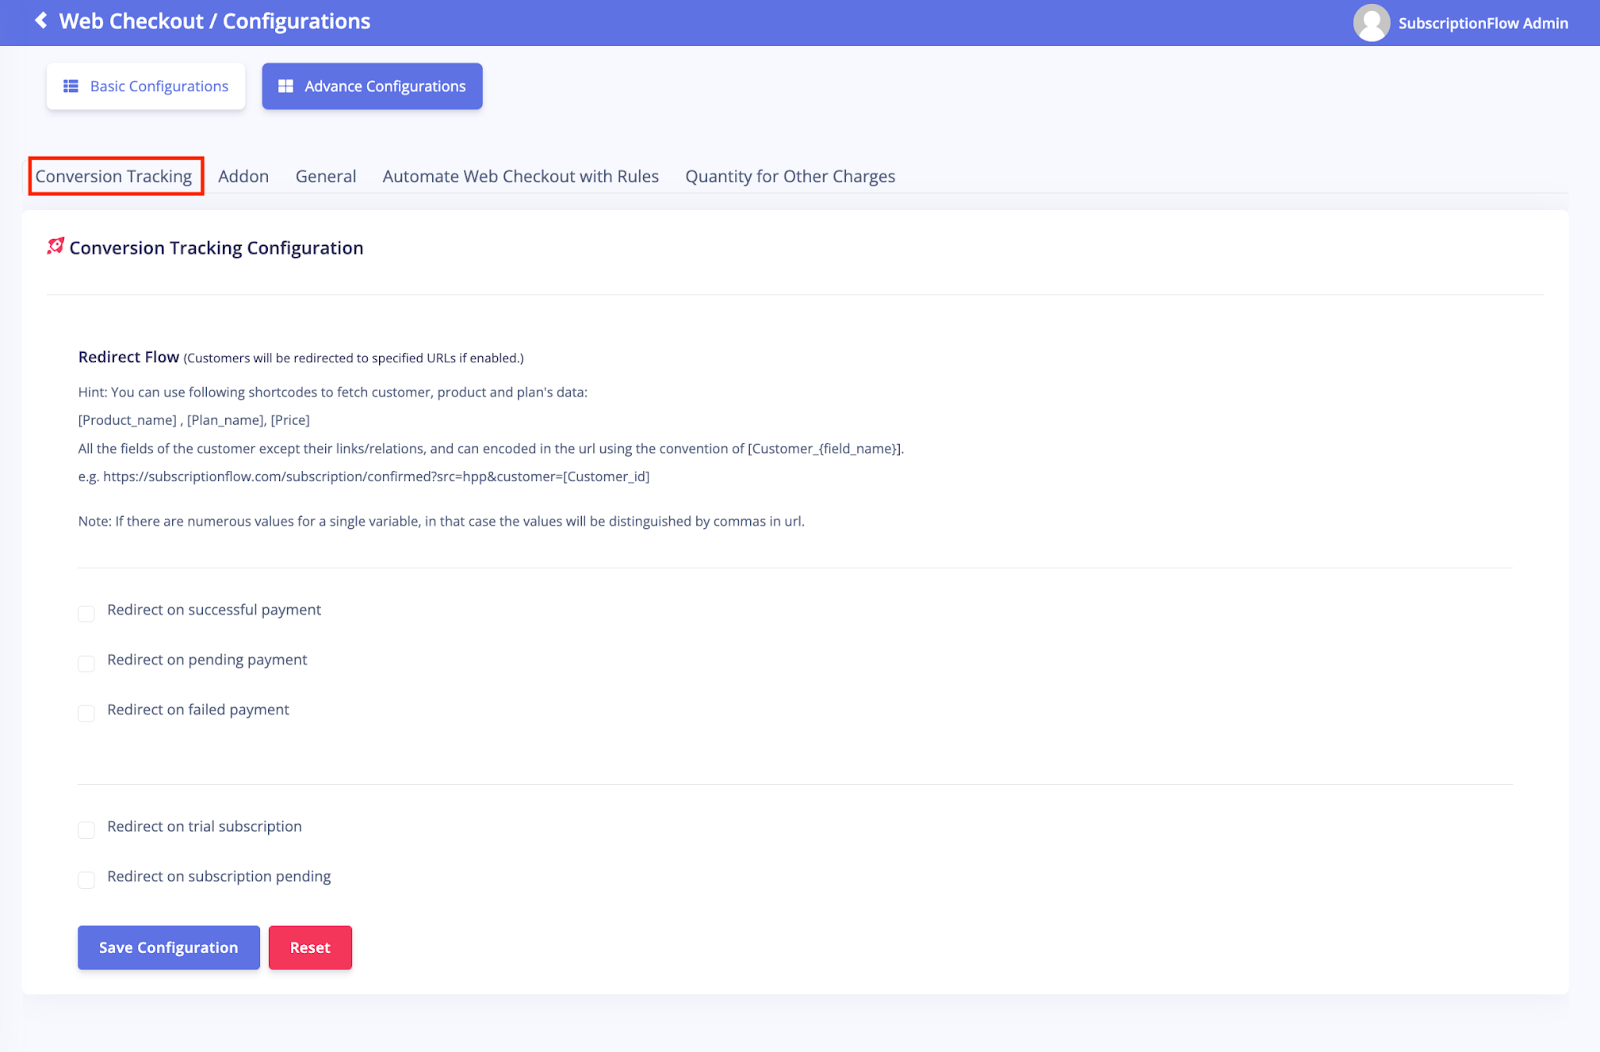This screenshot has height=1052, width=1600.
Task: Click the subscriptionflow.com example URL
Action: pyautogui.click(x=365, y=476)
